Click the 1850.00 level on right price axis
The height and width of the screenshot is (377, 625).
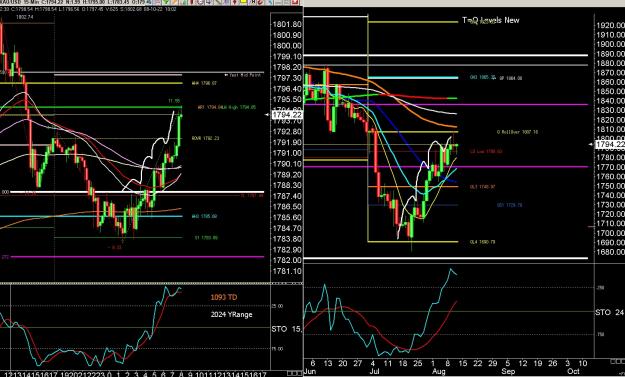610,92
